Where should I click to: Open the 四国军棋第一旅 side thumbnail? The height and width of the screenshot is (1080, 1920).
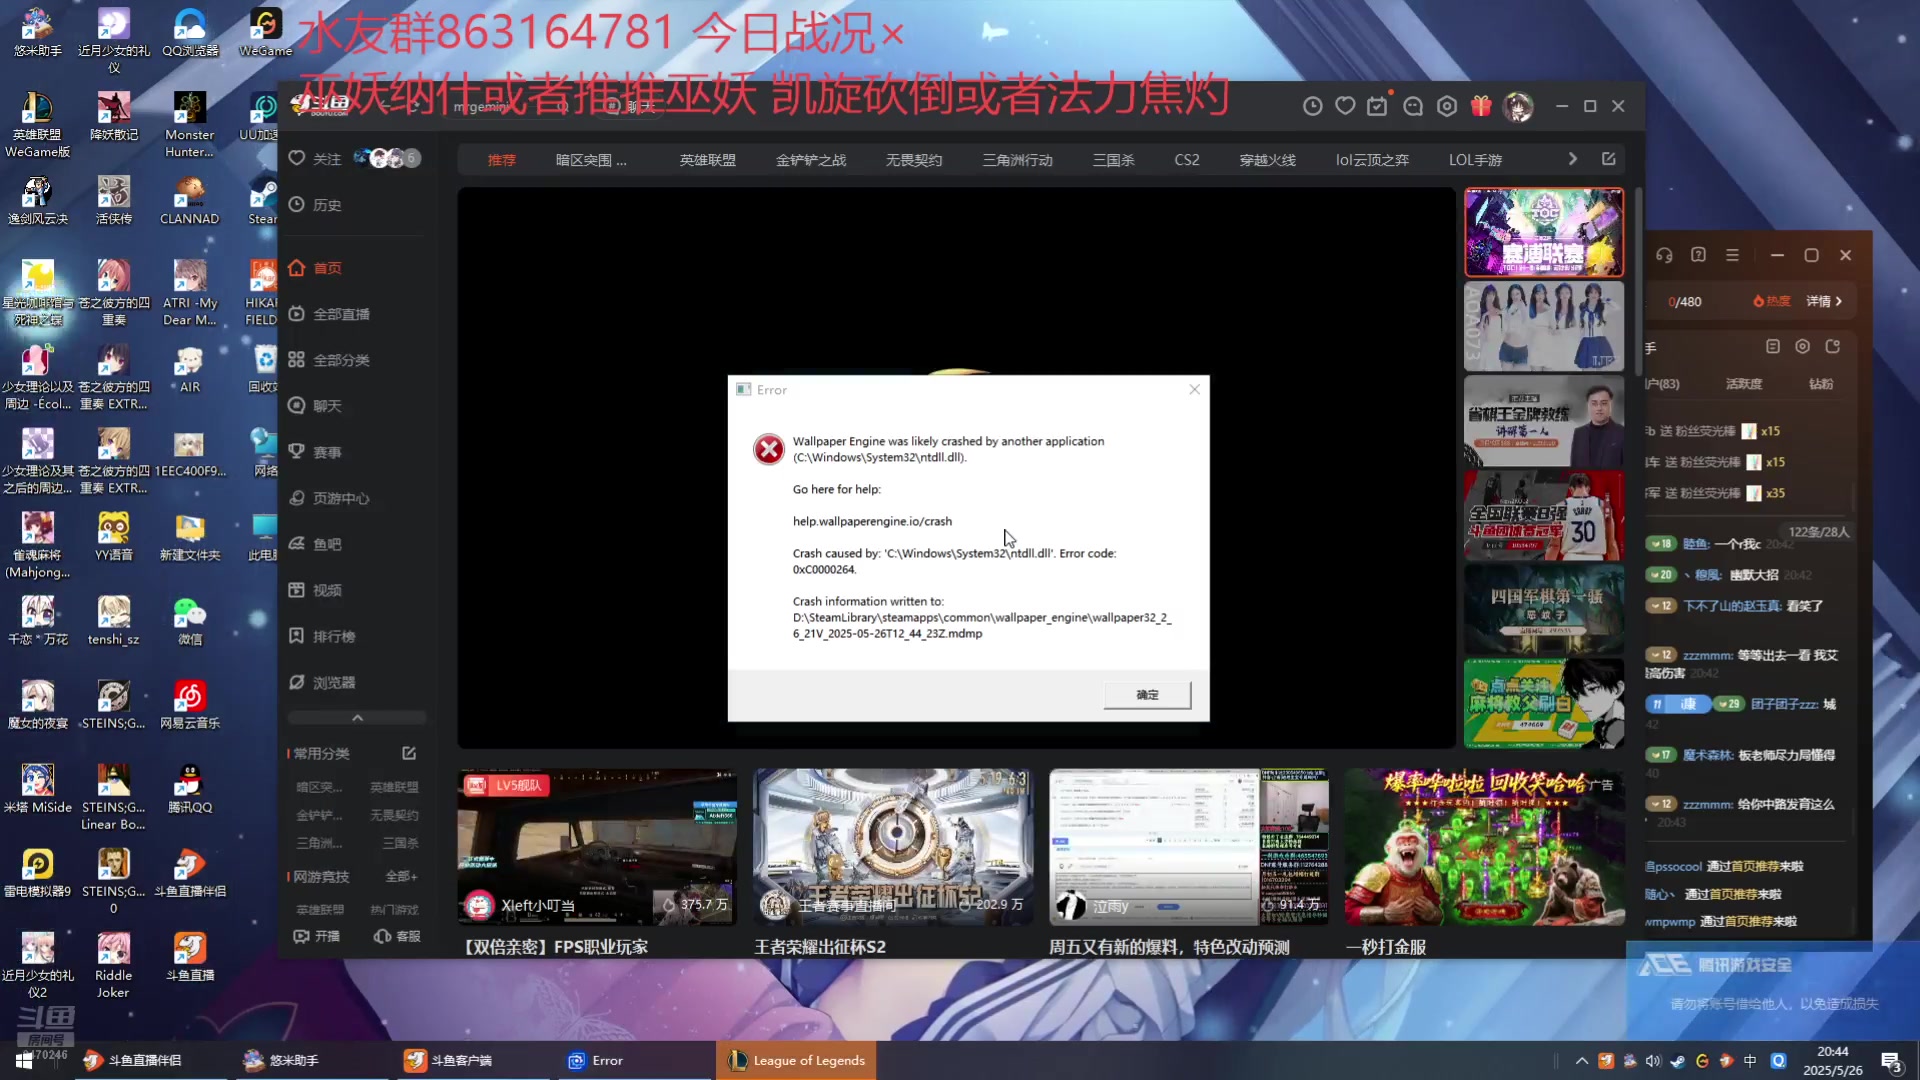(1544, 609)
